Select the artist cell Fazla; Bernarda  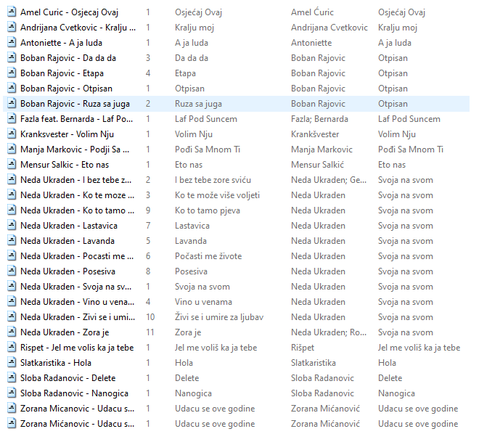coord(319,119)
